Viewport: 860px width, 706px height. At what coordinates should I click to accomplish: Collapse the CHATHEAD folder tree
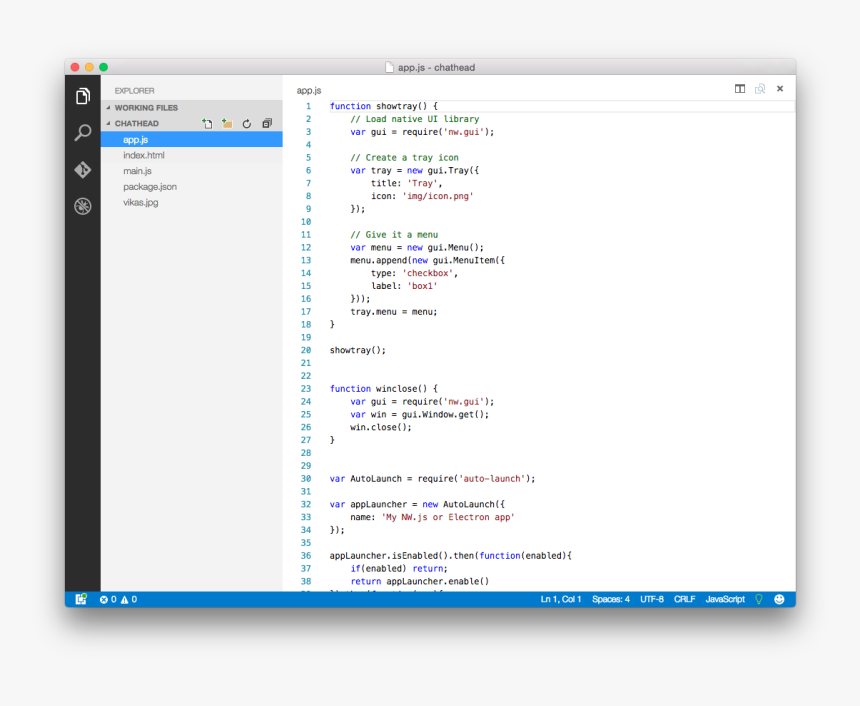pyautogui.click(x=110, y=124)
